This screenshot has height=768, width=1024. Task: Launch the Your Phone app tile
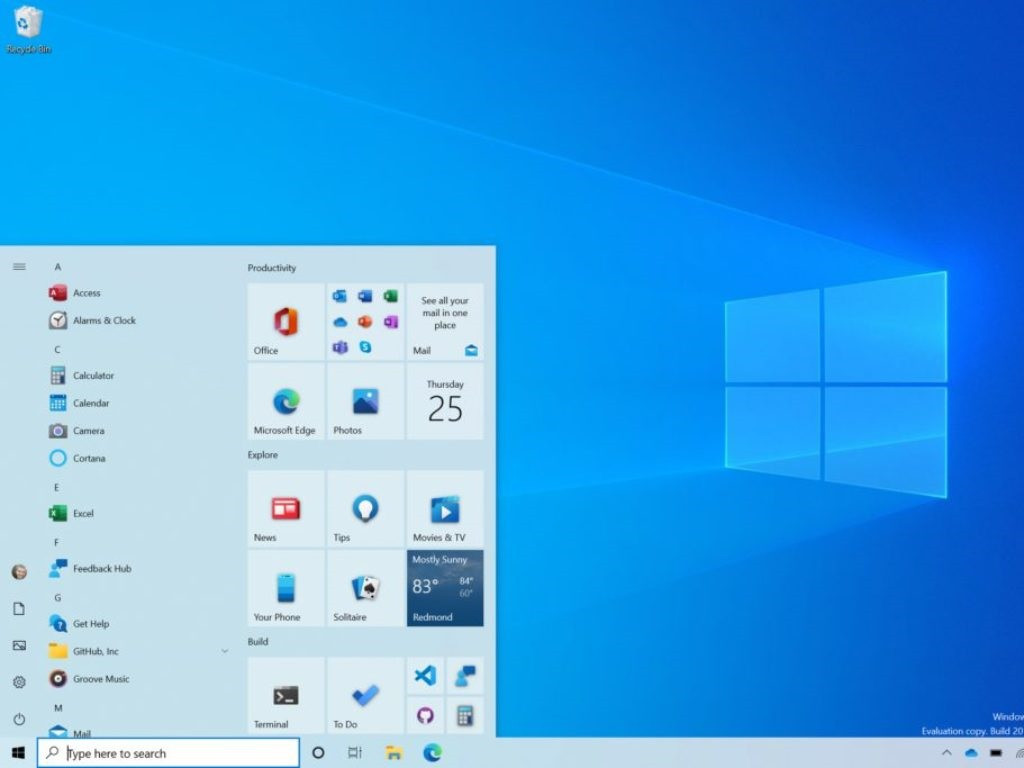tap(285, 588)
